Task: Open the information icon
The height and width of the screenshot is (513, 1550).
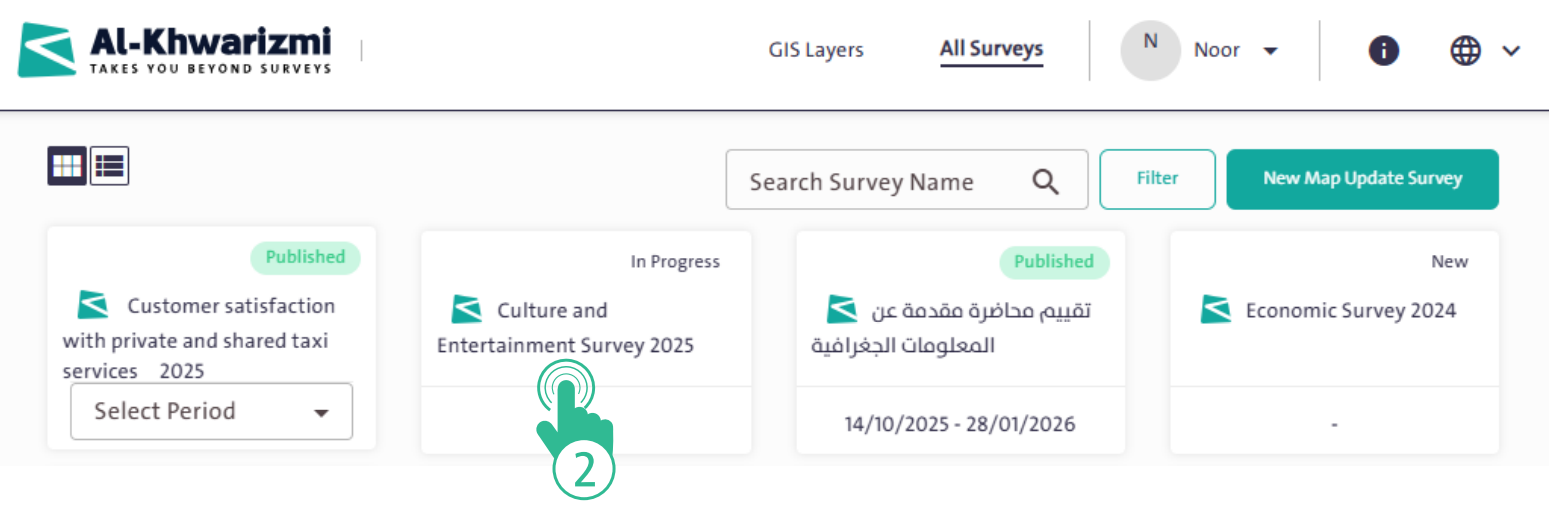Action: click(1383, 51)
